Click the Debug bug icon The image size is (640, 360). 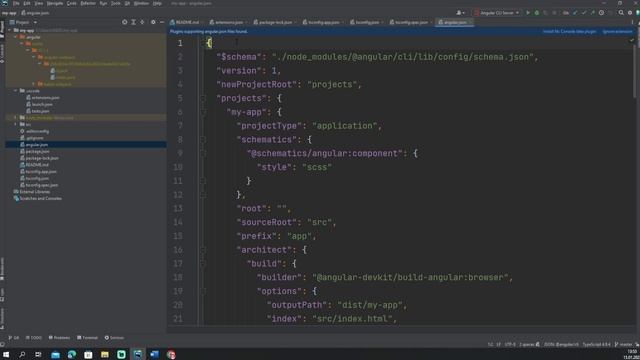coord(537,13)
